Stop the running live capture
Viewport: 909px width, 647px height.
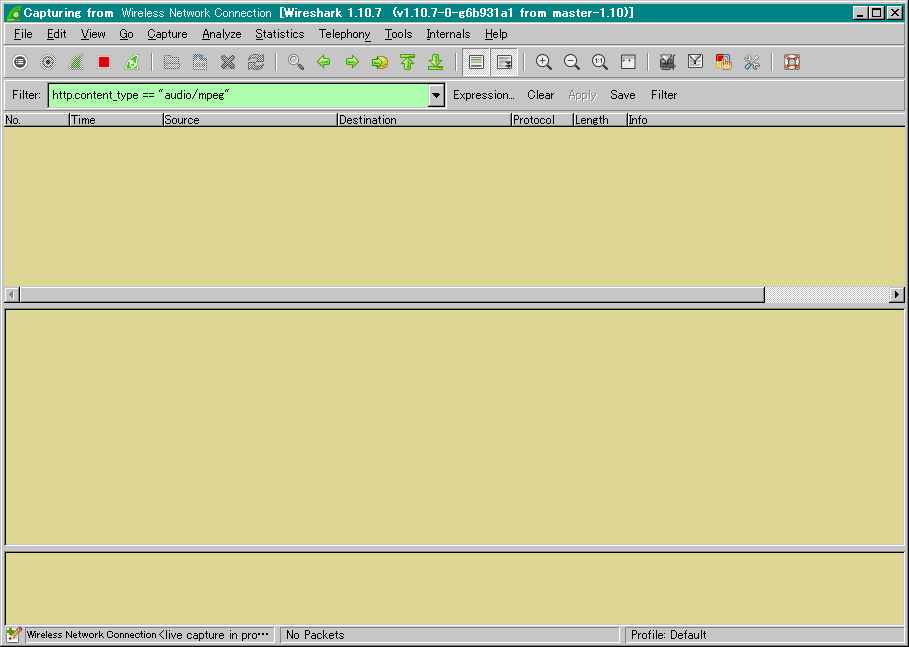point(104,62)
